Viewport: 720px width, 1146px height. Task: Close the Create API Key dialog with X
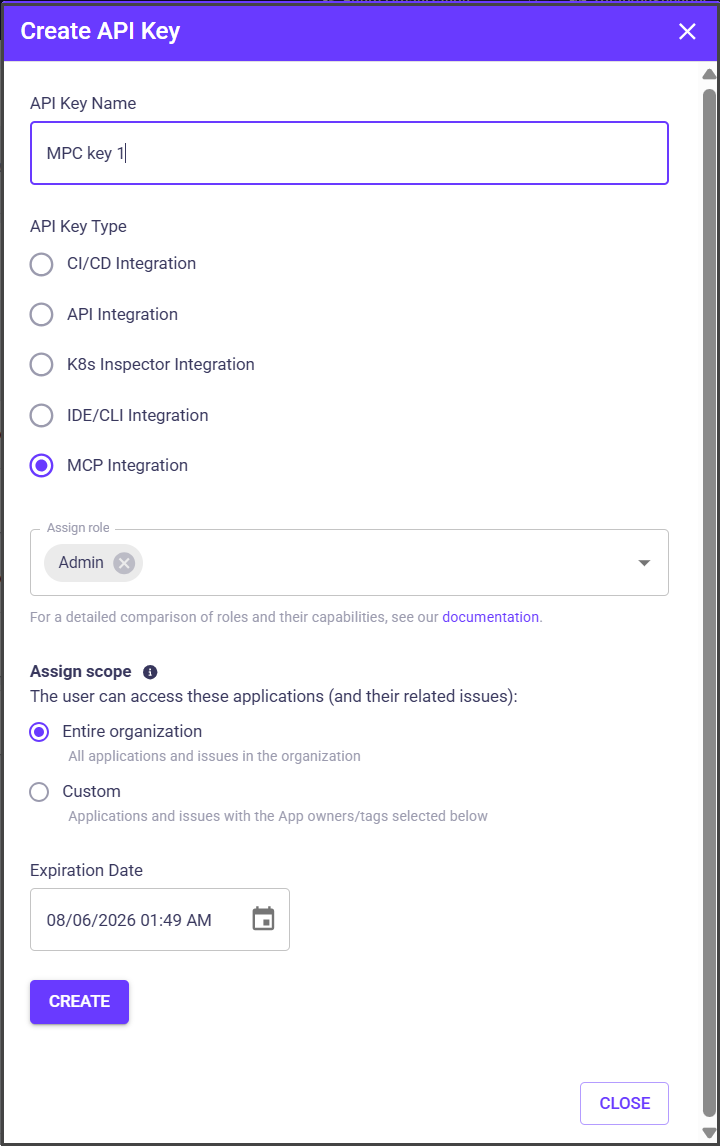point(687,32)
